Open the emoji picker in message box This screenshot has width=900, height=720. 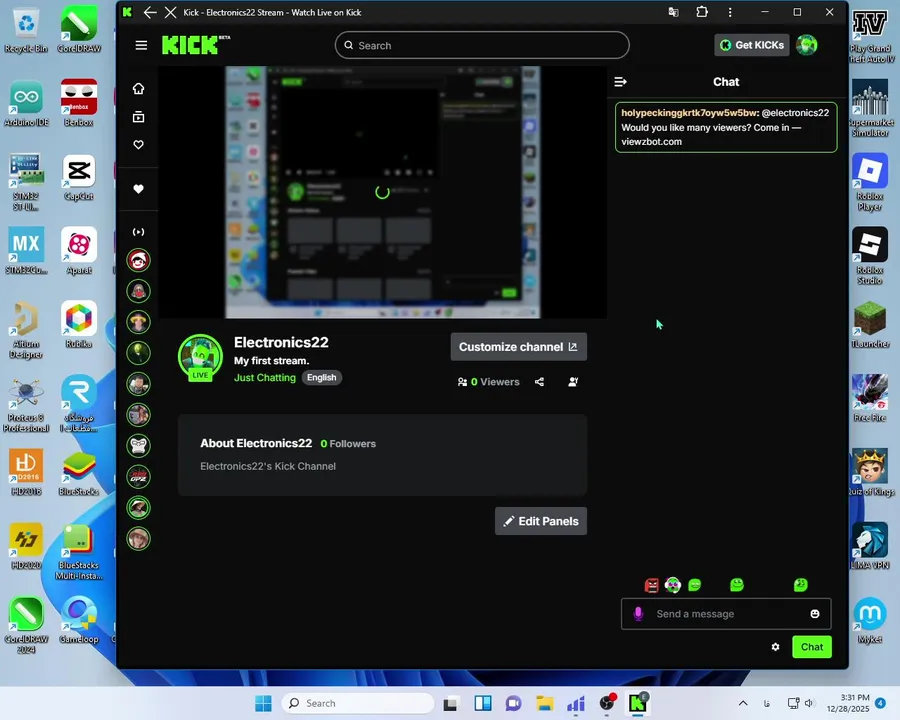coord(814,614)
